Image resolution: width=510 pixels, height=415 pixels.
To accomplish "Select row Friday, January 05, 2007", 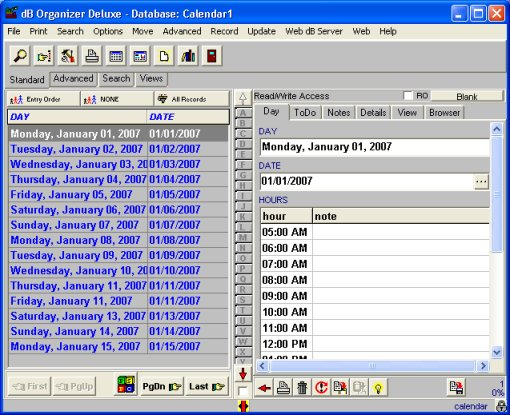I will tap(119, 194).
